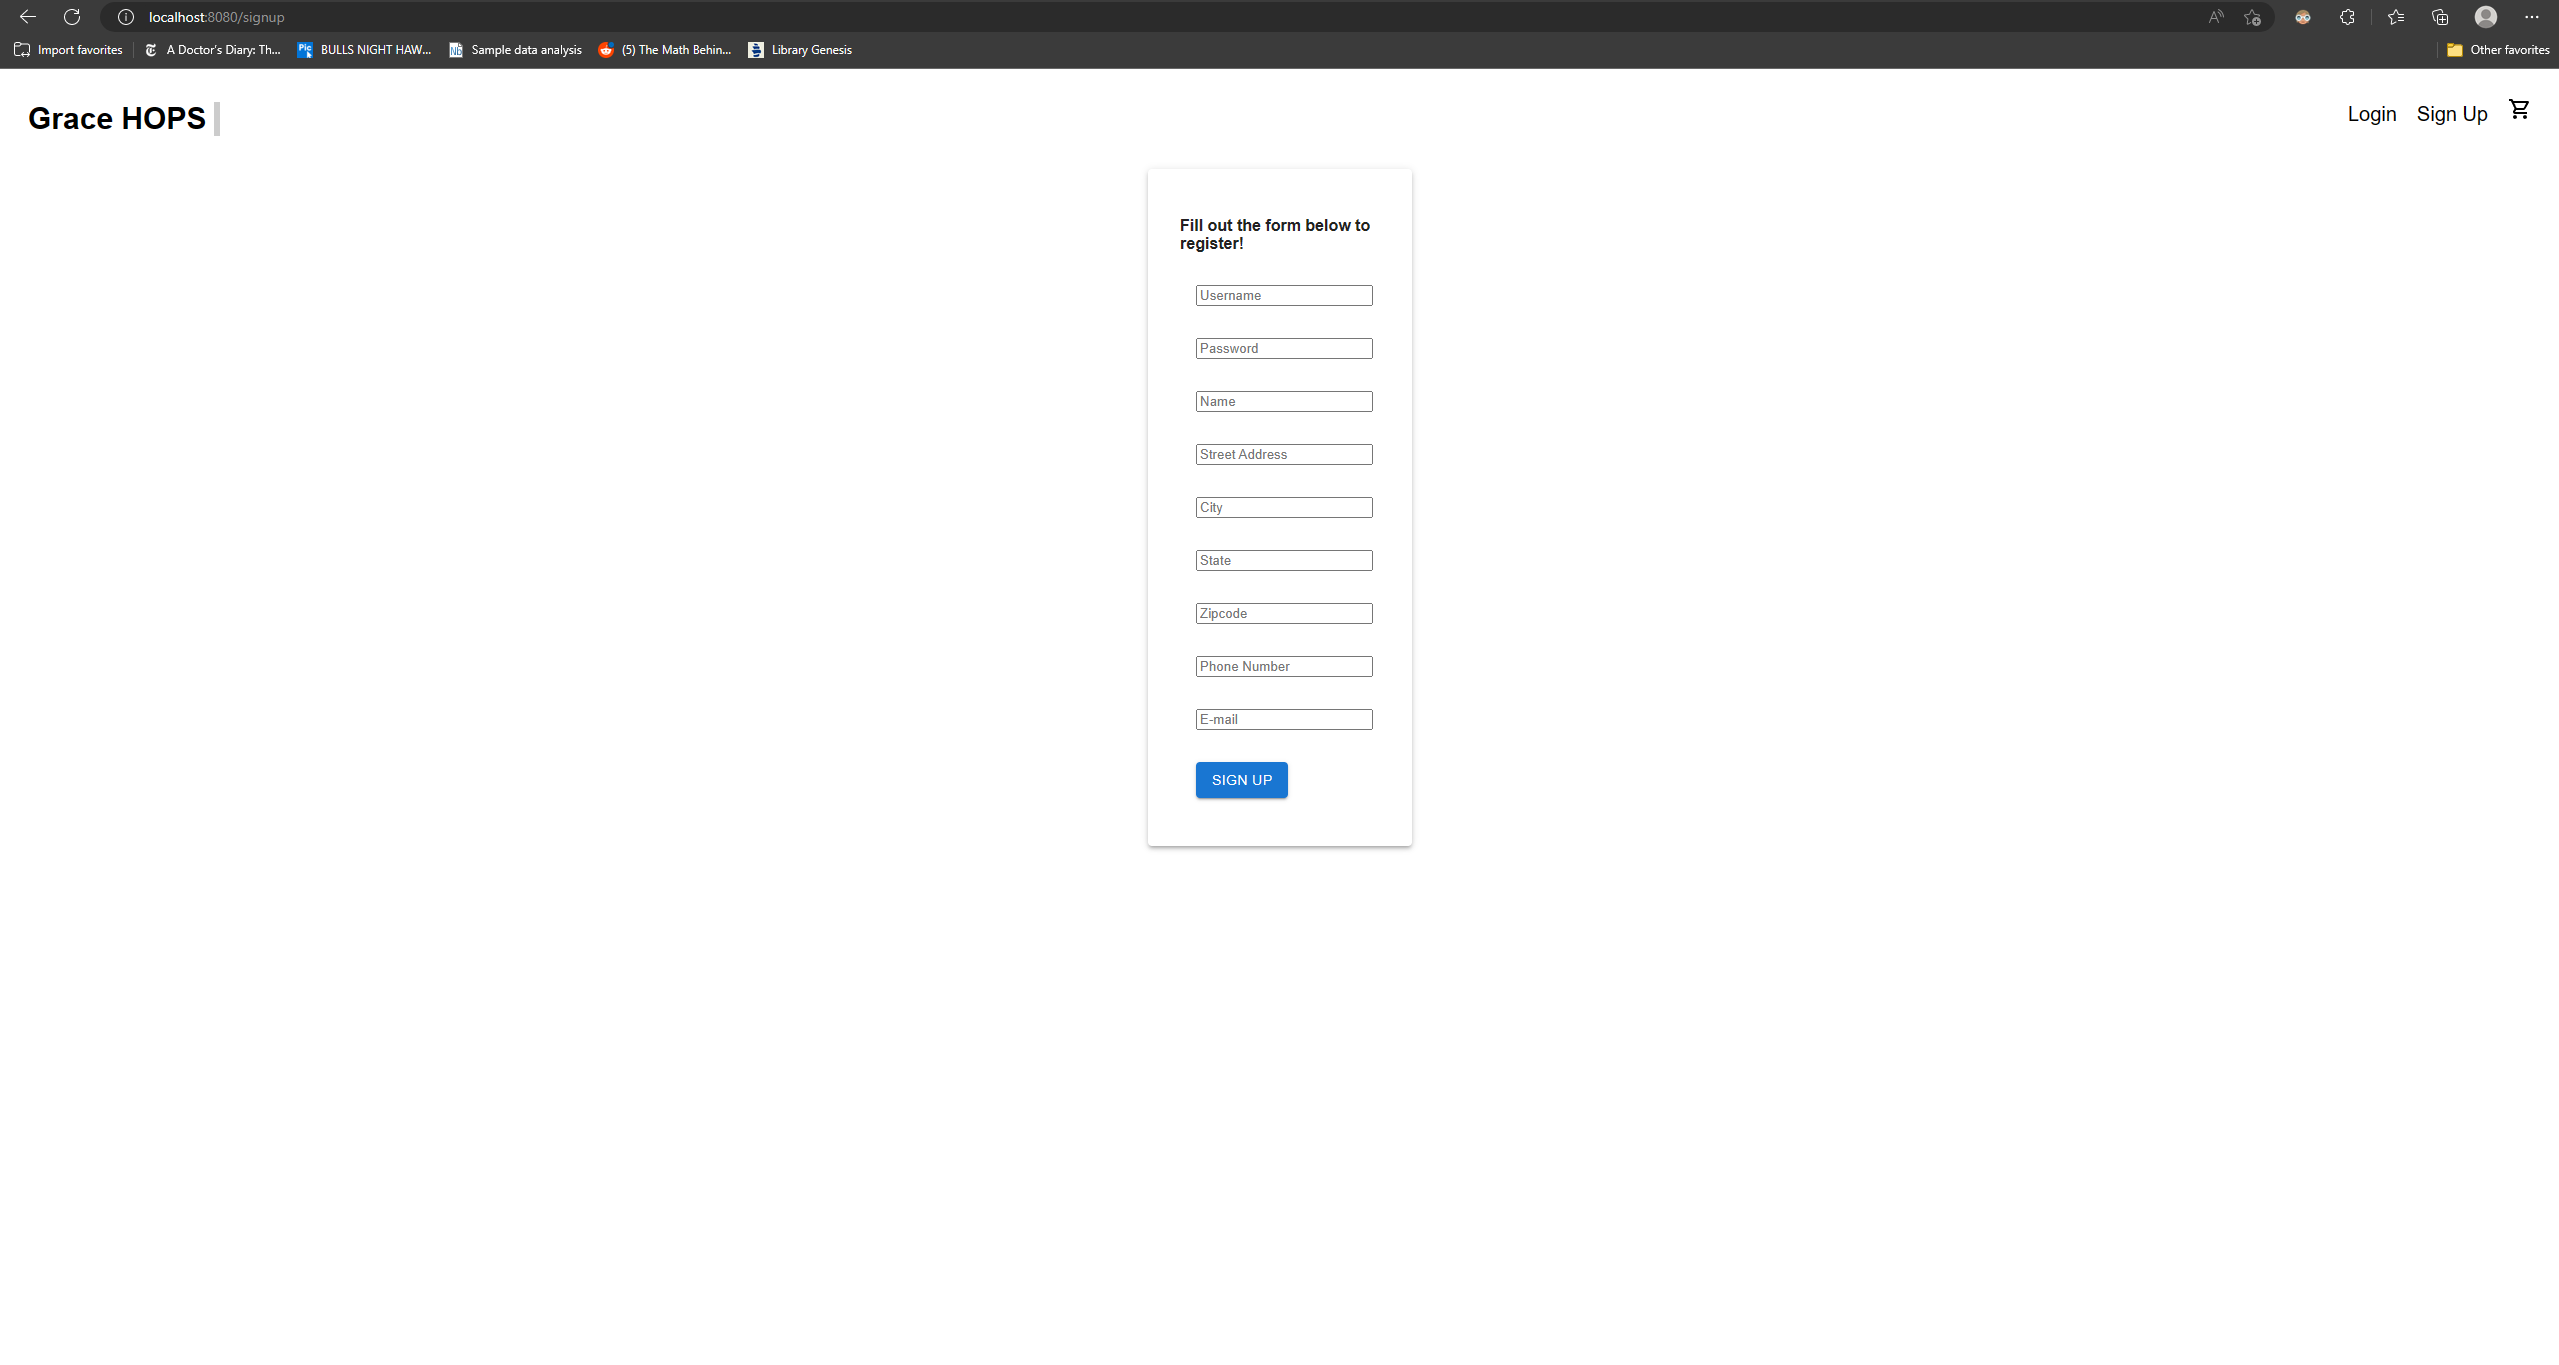Image resolution: width=2559 pixels, height=1365 pixels.
Task: Open the Other favorites folder
Action: tap(2496, 49)
